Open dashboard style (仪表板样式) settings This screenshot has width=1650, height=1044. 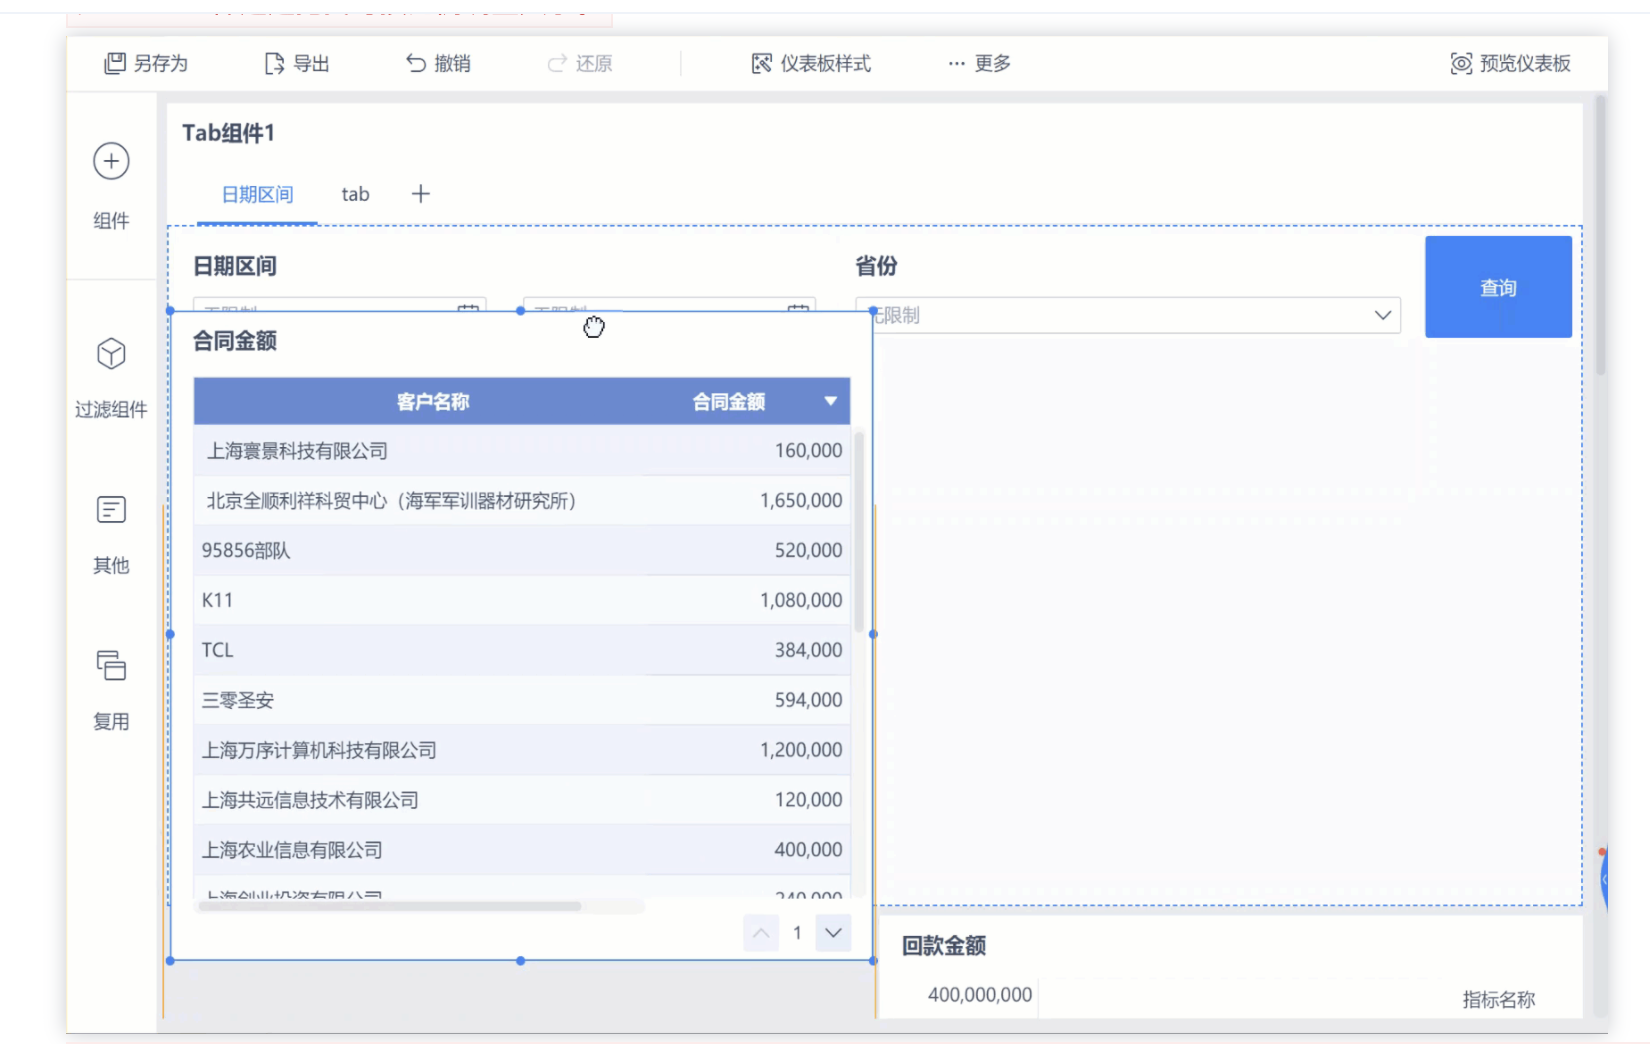coord(811,63)
